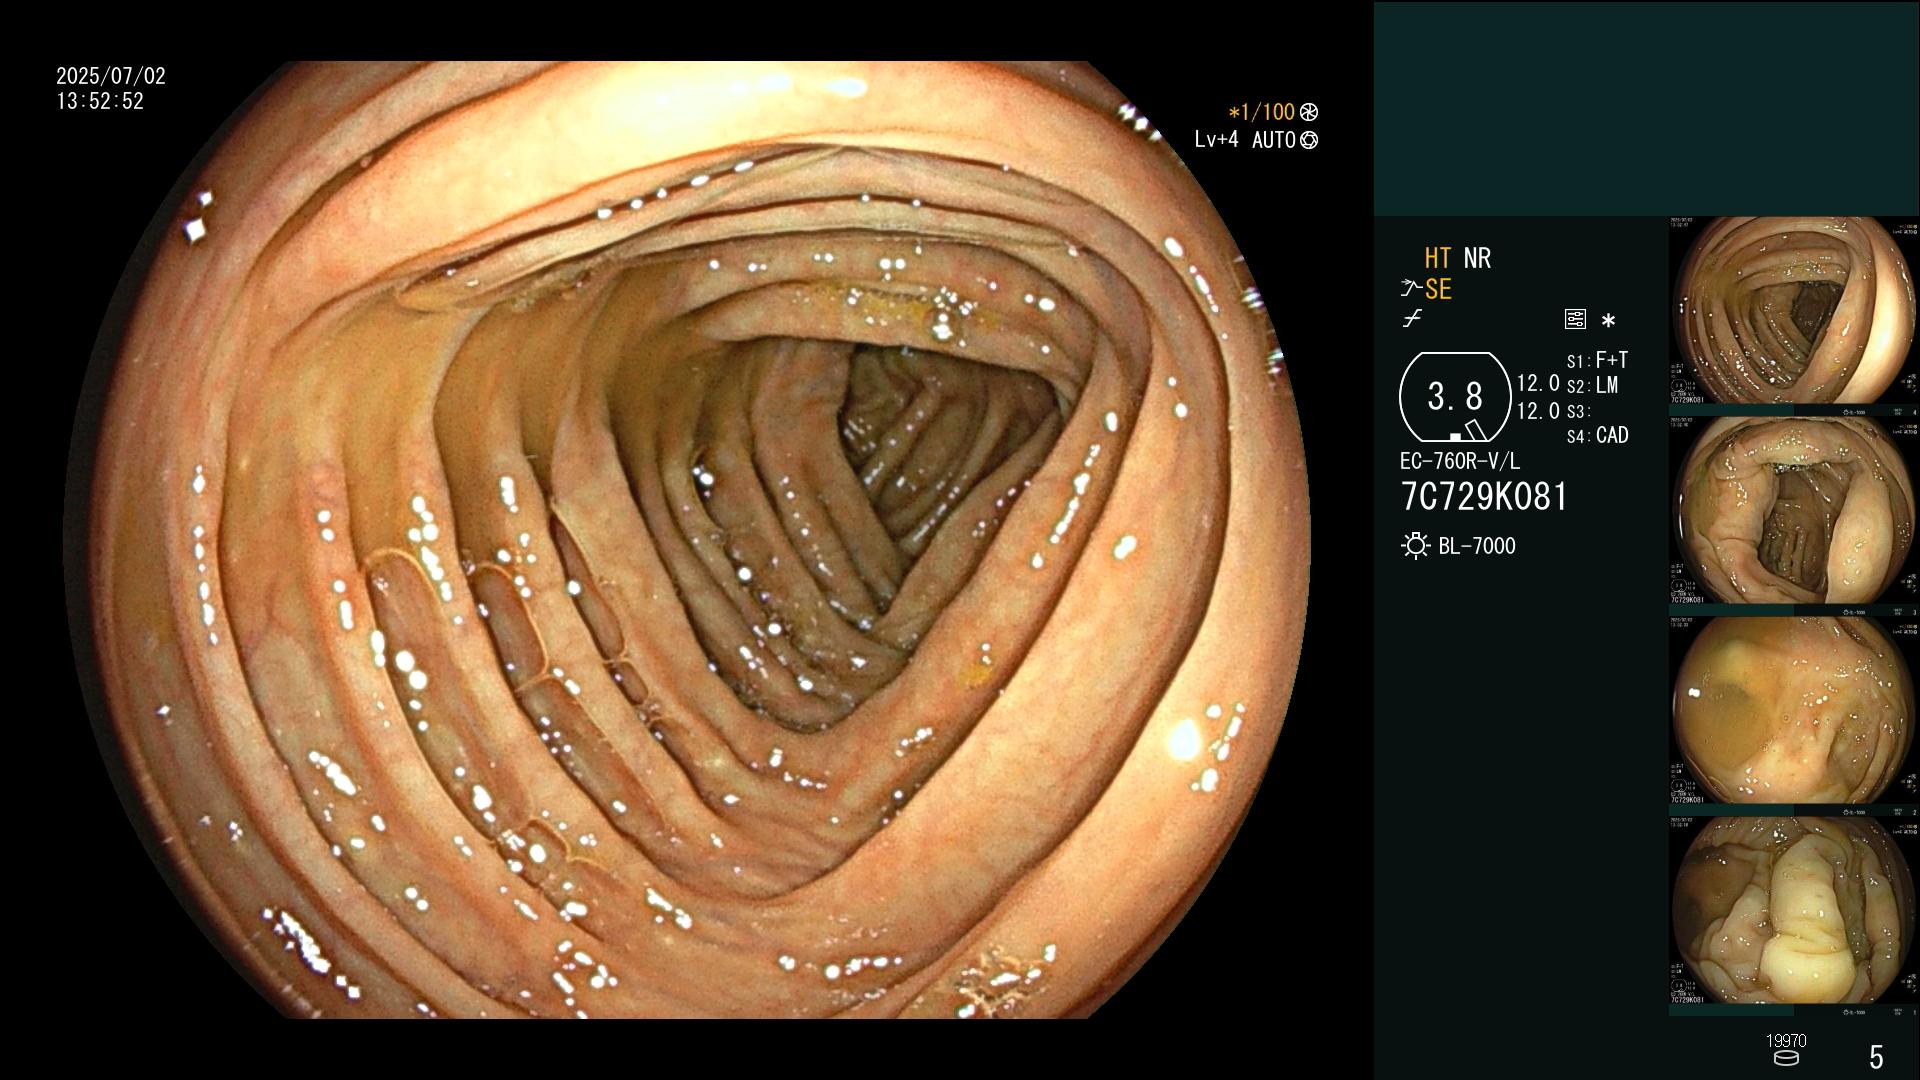The height and width of the screenshot is (1080, 1920).
Task: Click the auto iris icon beside AUTO
Action: click(1309, 141)
